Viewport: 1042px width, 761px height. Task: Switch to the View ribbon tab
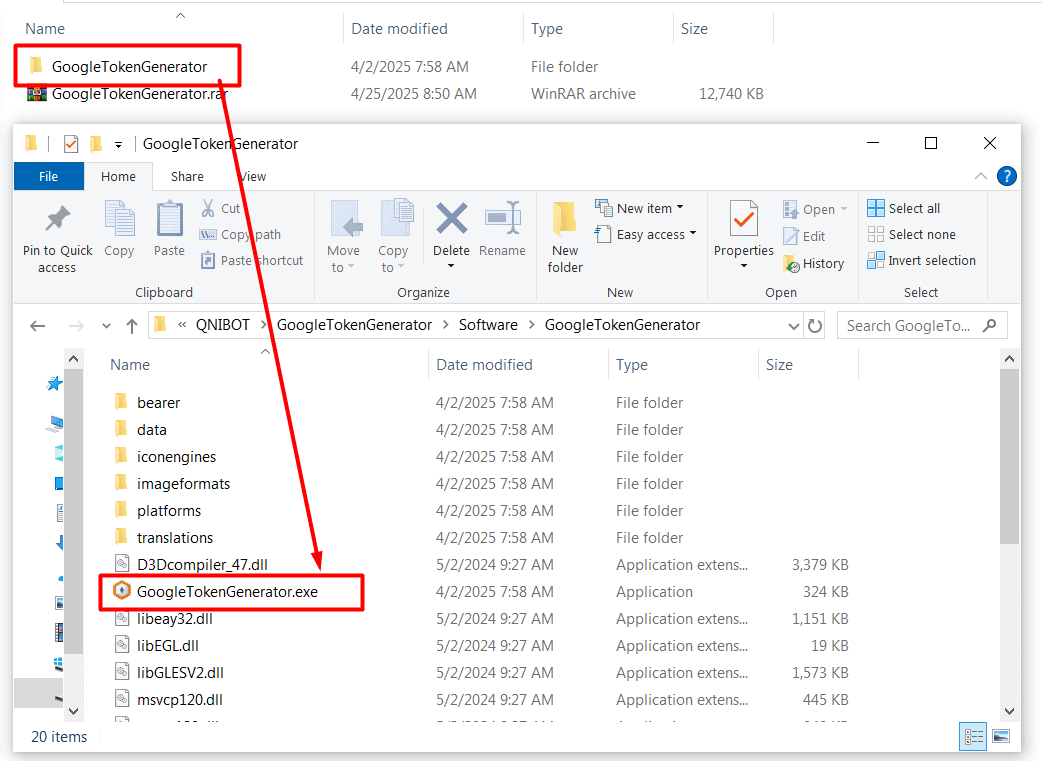[x=253, y=176]
